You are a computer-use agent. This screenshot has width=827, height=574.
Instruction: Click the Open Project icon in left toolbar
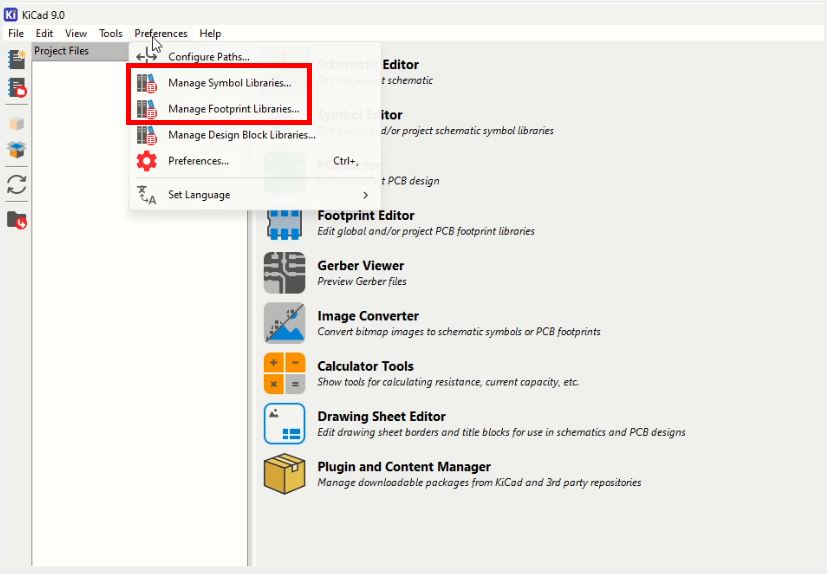(x=17, y=88)
